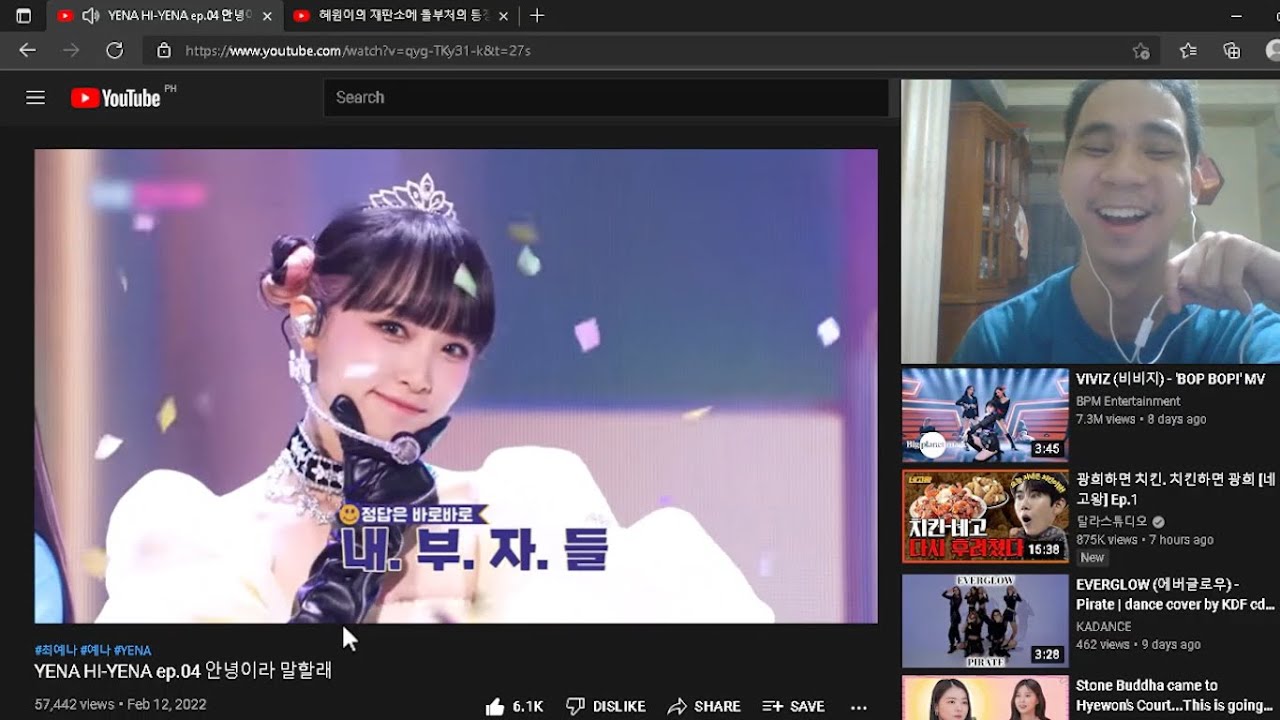Image resolution: width=1280 pixels, height=720 pixels.
Task: Open a new browser tab
Action: tap(537, 16)
